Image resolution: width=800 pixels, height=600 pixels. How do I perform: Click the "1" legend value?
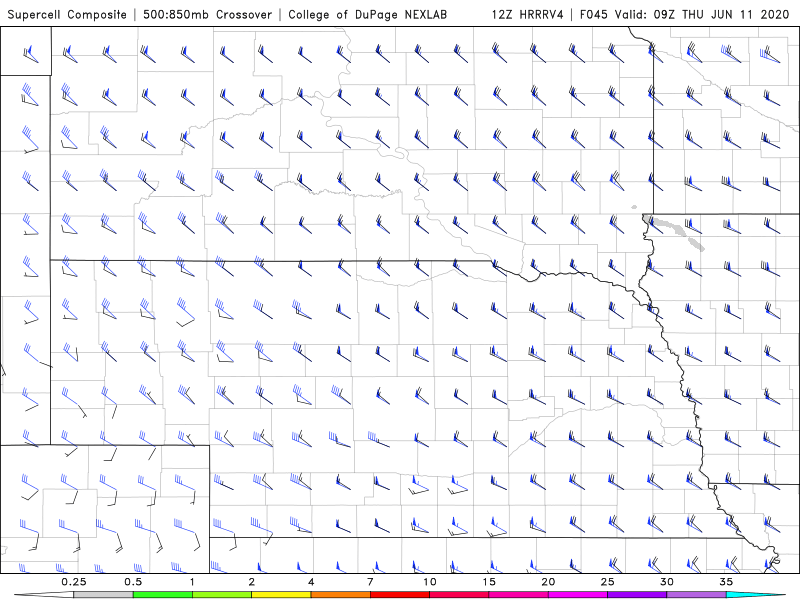[192, 582]
